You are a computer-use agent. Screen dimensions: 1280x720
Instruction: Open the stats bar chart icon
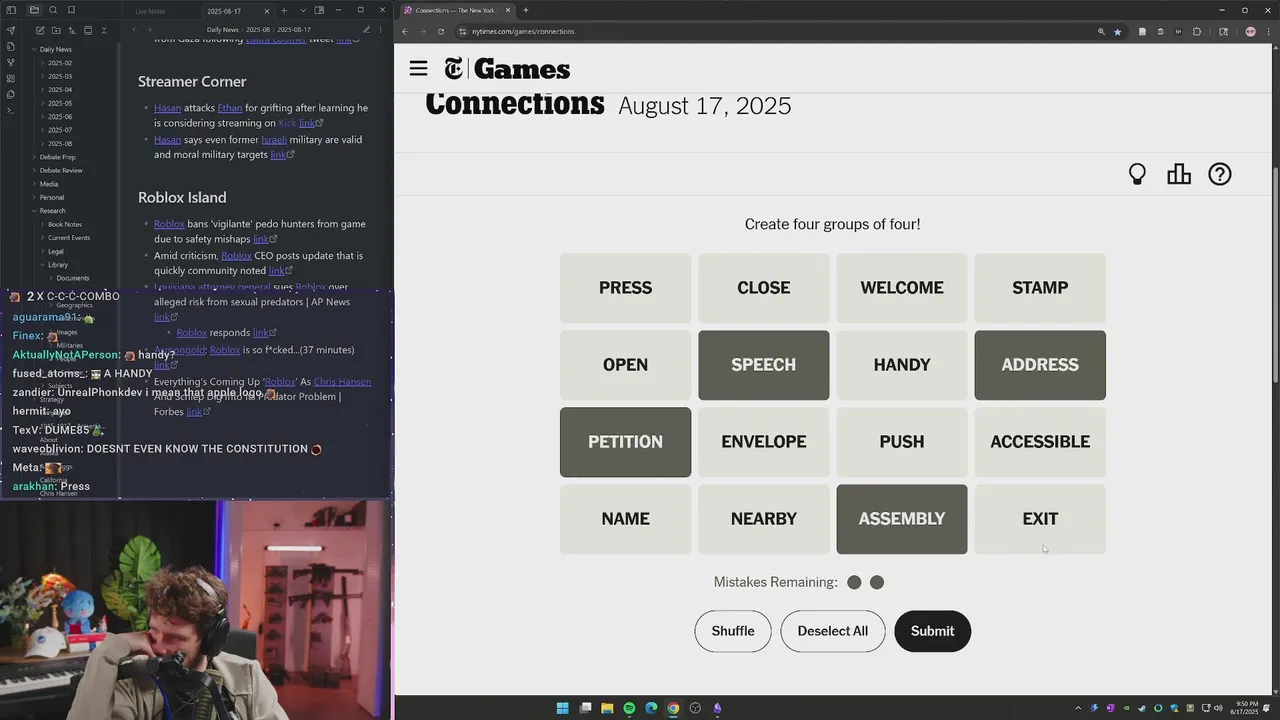click(1179, 174)
